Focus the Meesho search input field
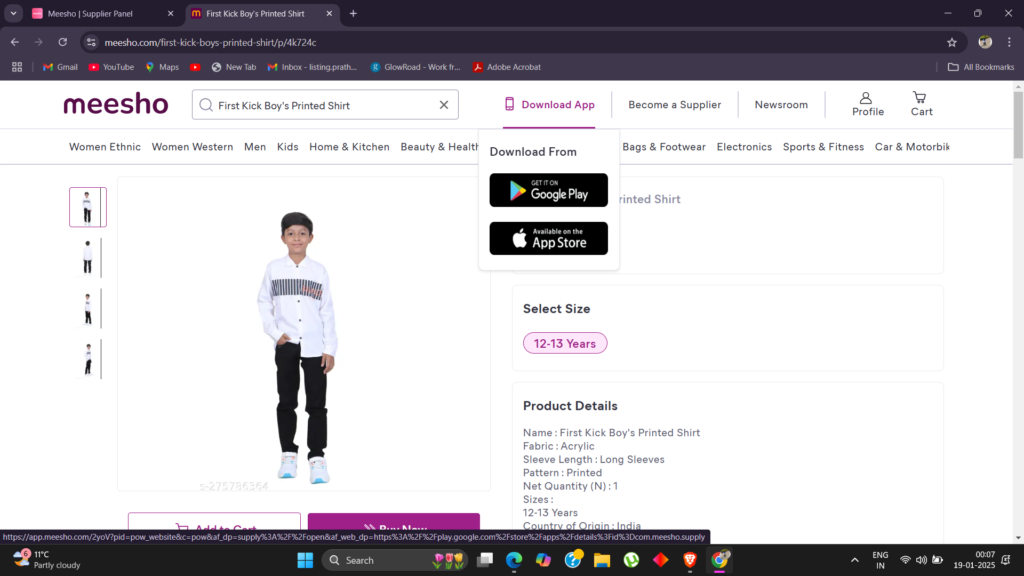 [325, 105]
